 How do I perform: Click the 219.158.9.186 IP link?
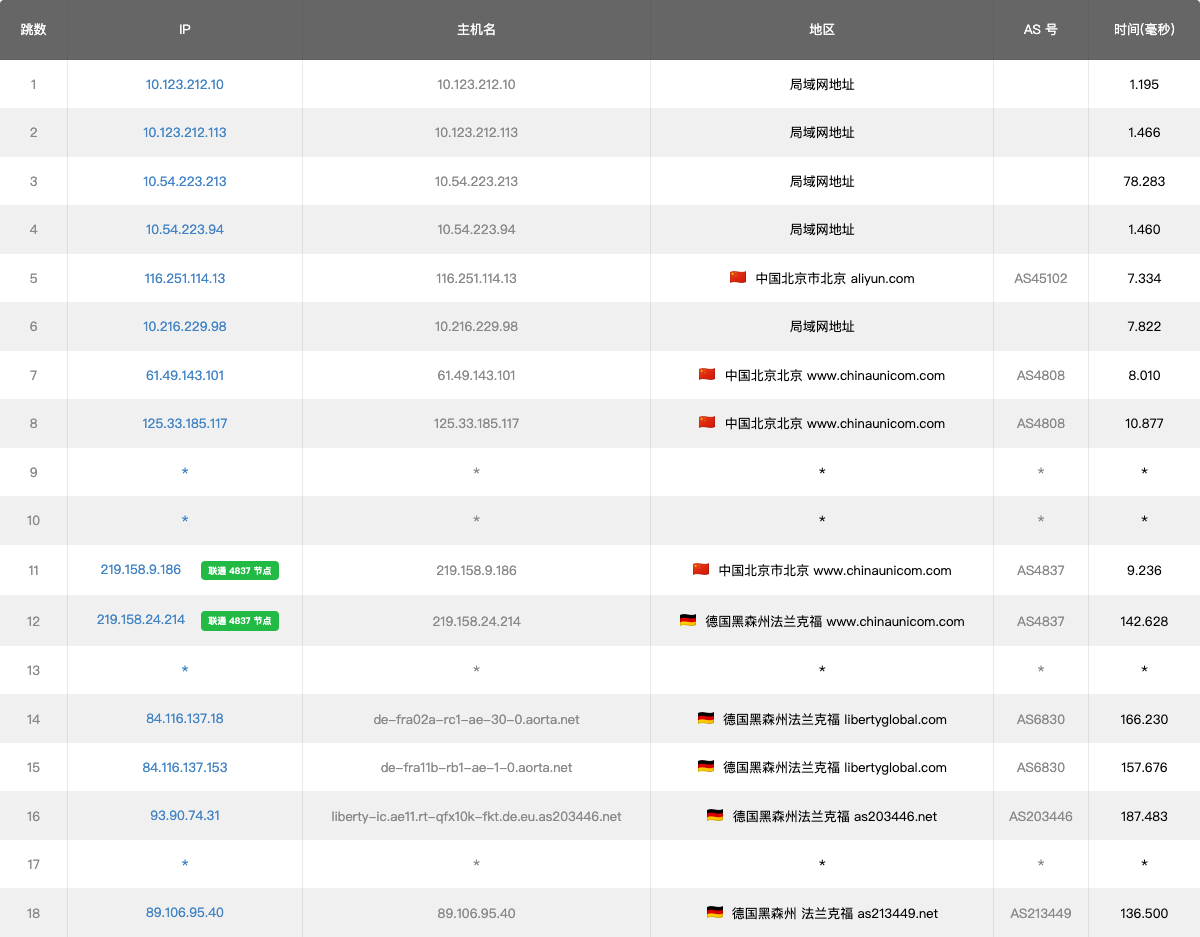coord(140,570)
